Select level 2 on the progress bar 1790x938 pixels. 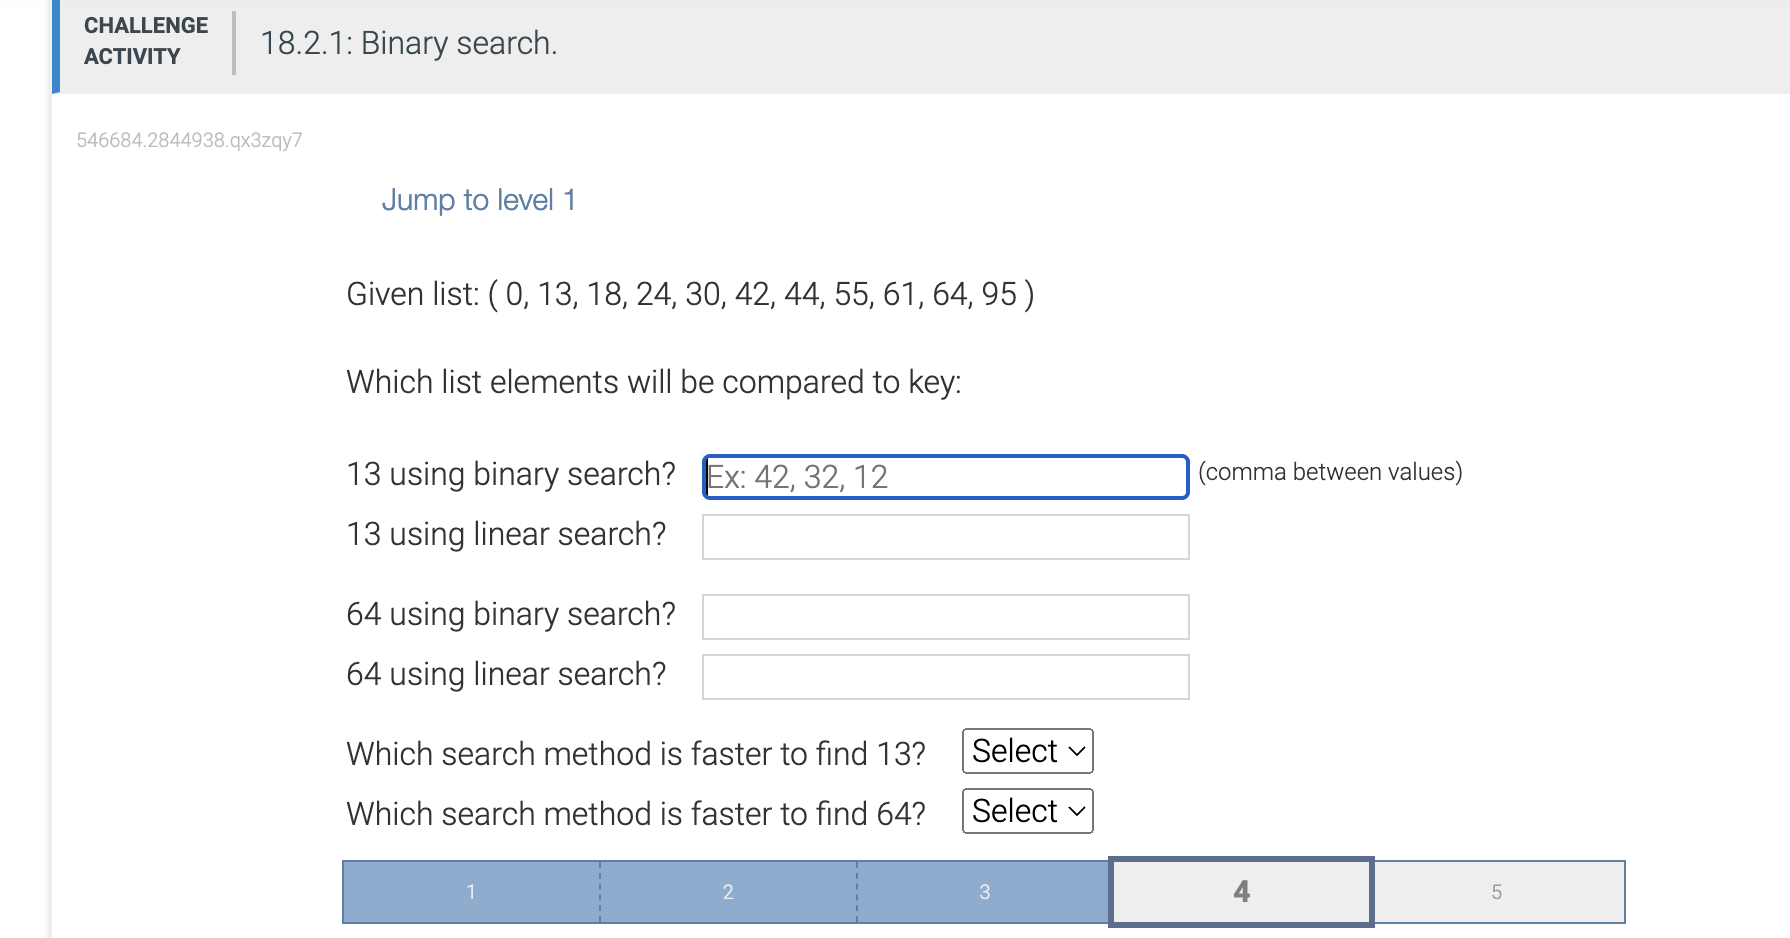pos(727,891)
